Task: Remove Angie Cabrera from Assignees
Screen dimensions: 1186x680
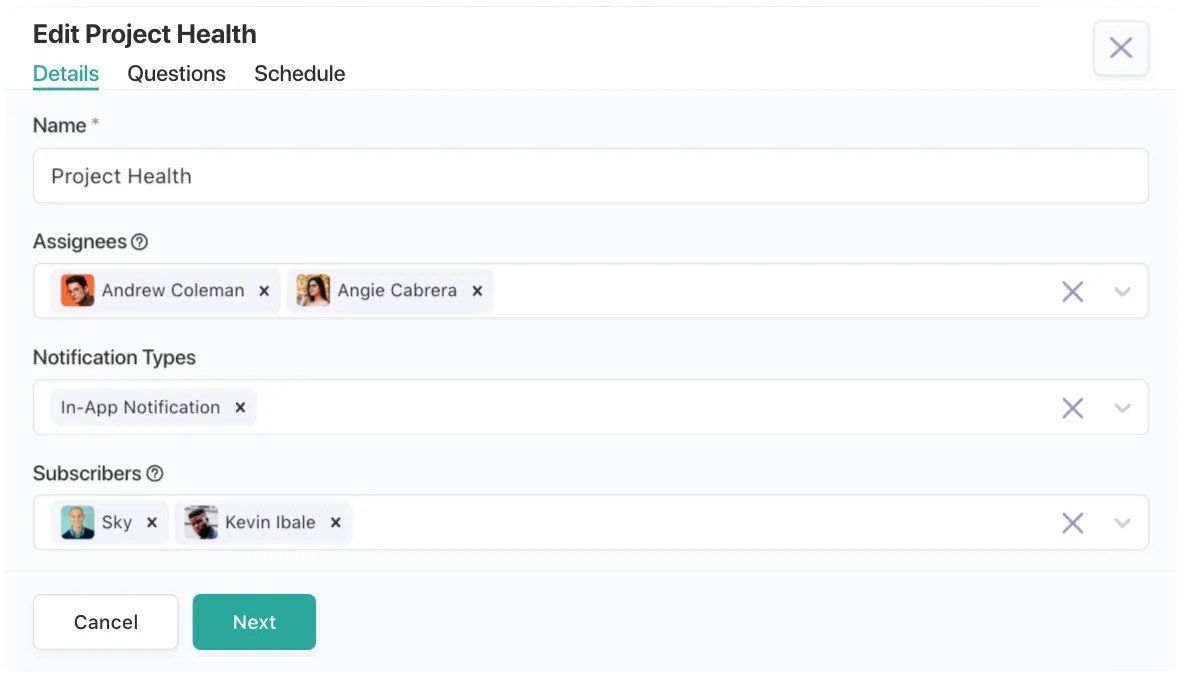Action: [x=477, y=290]
